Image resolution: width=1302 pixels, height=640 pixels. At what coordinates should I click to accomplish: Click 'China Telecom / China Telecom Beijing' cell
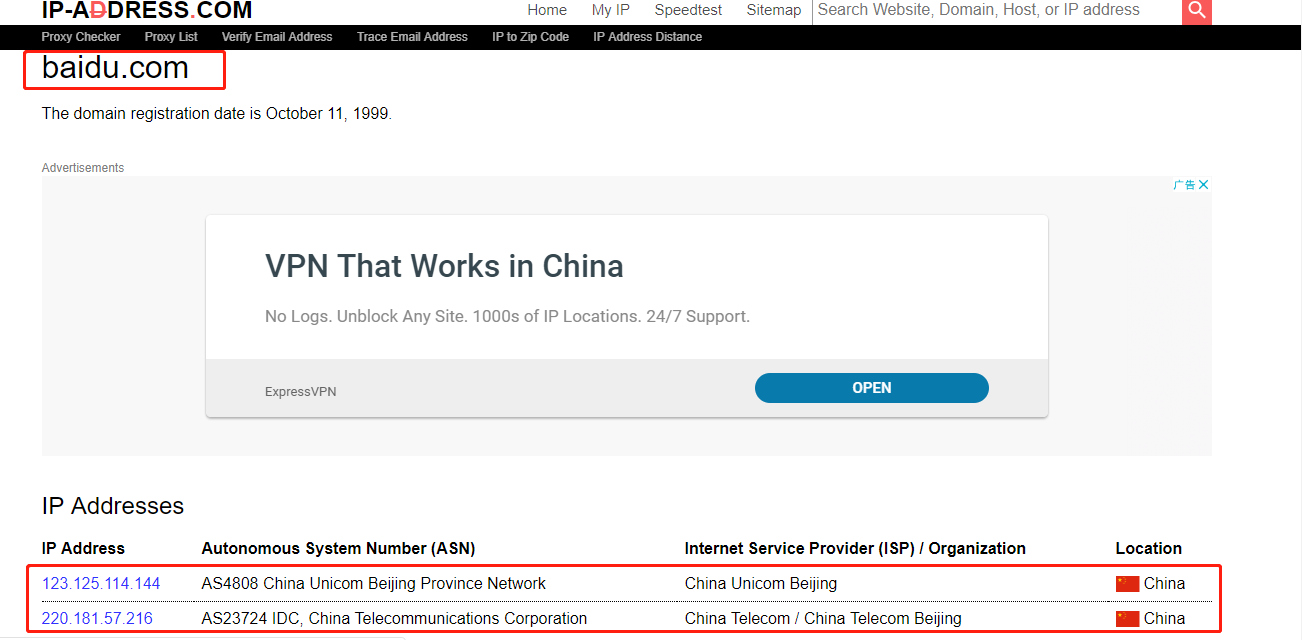click(x=823, y=619)
